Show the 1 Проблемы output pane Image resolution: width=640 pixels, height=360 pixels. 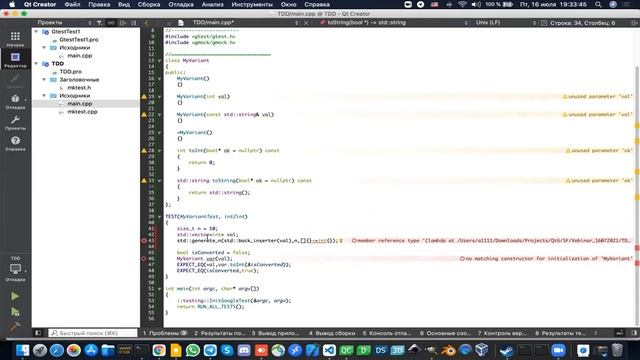click(165, 333)
